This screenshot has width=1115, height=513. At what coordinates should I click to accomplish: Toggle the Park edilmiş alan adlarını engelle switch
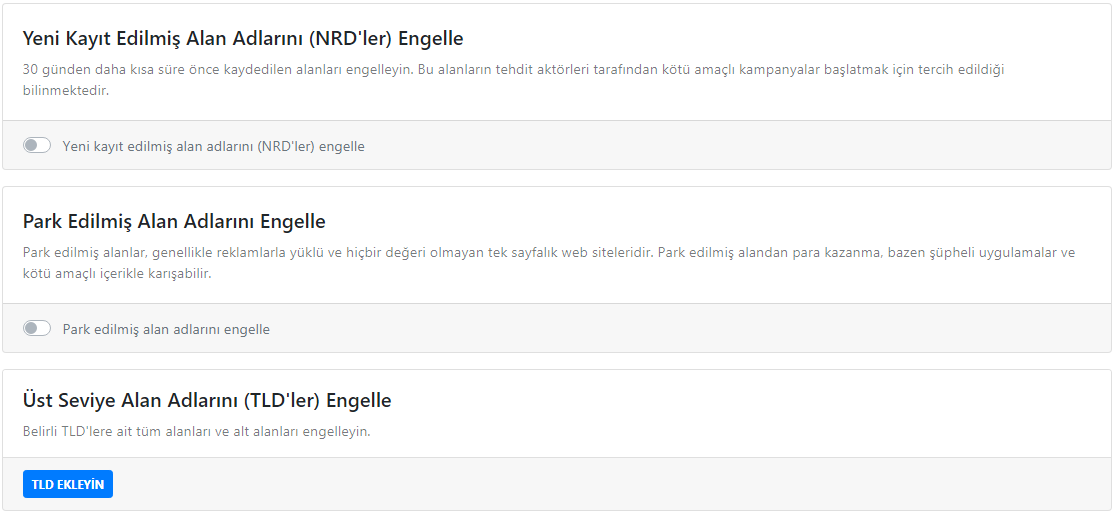click(37, 329)
